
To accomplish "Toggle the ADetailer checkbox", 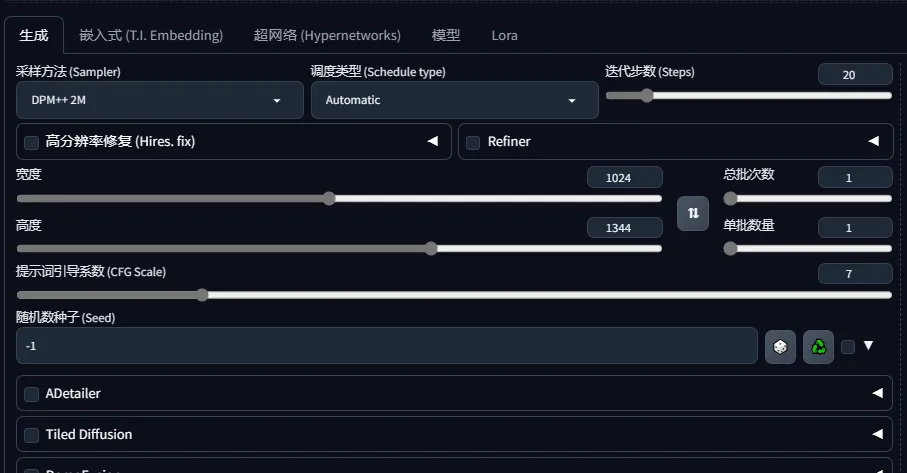I will [32, 394].
